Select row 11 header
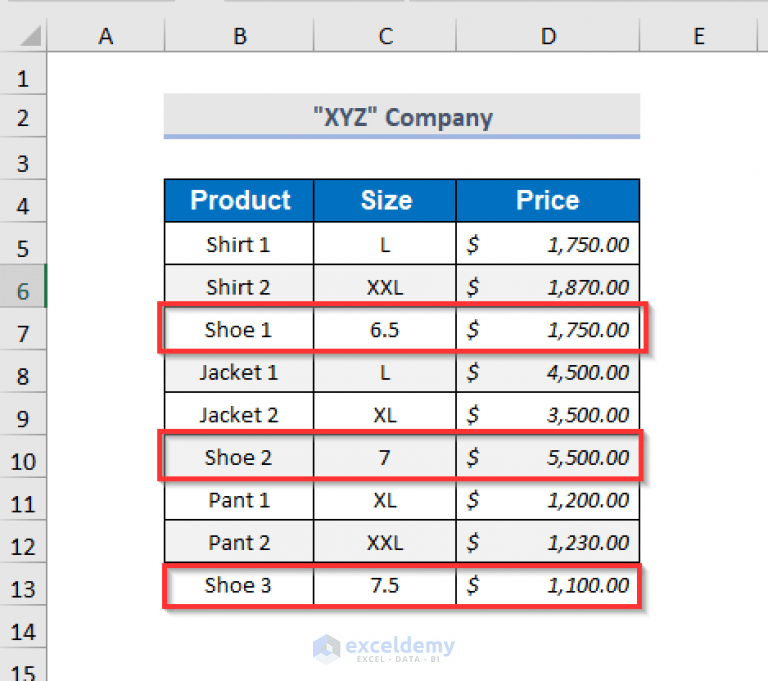Image resolution: width=768 pixels, height=681 pixels. (23, 499)
